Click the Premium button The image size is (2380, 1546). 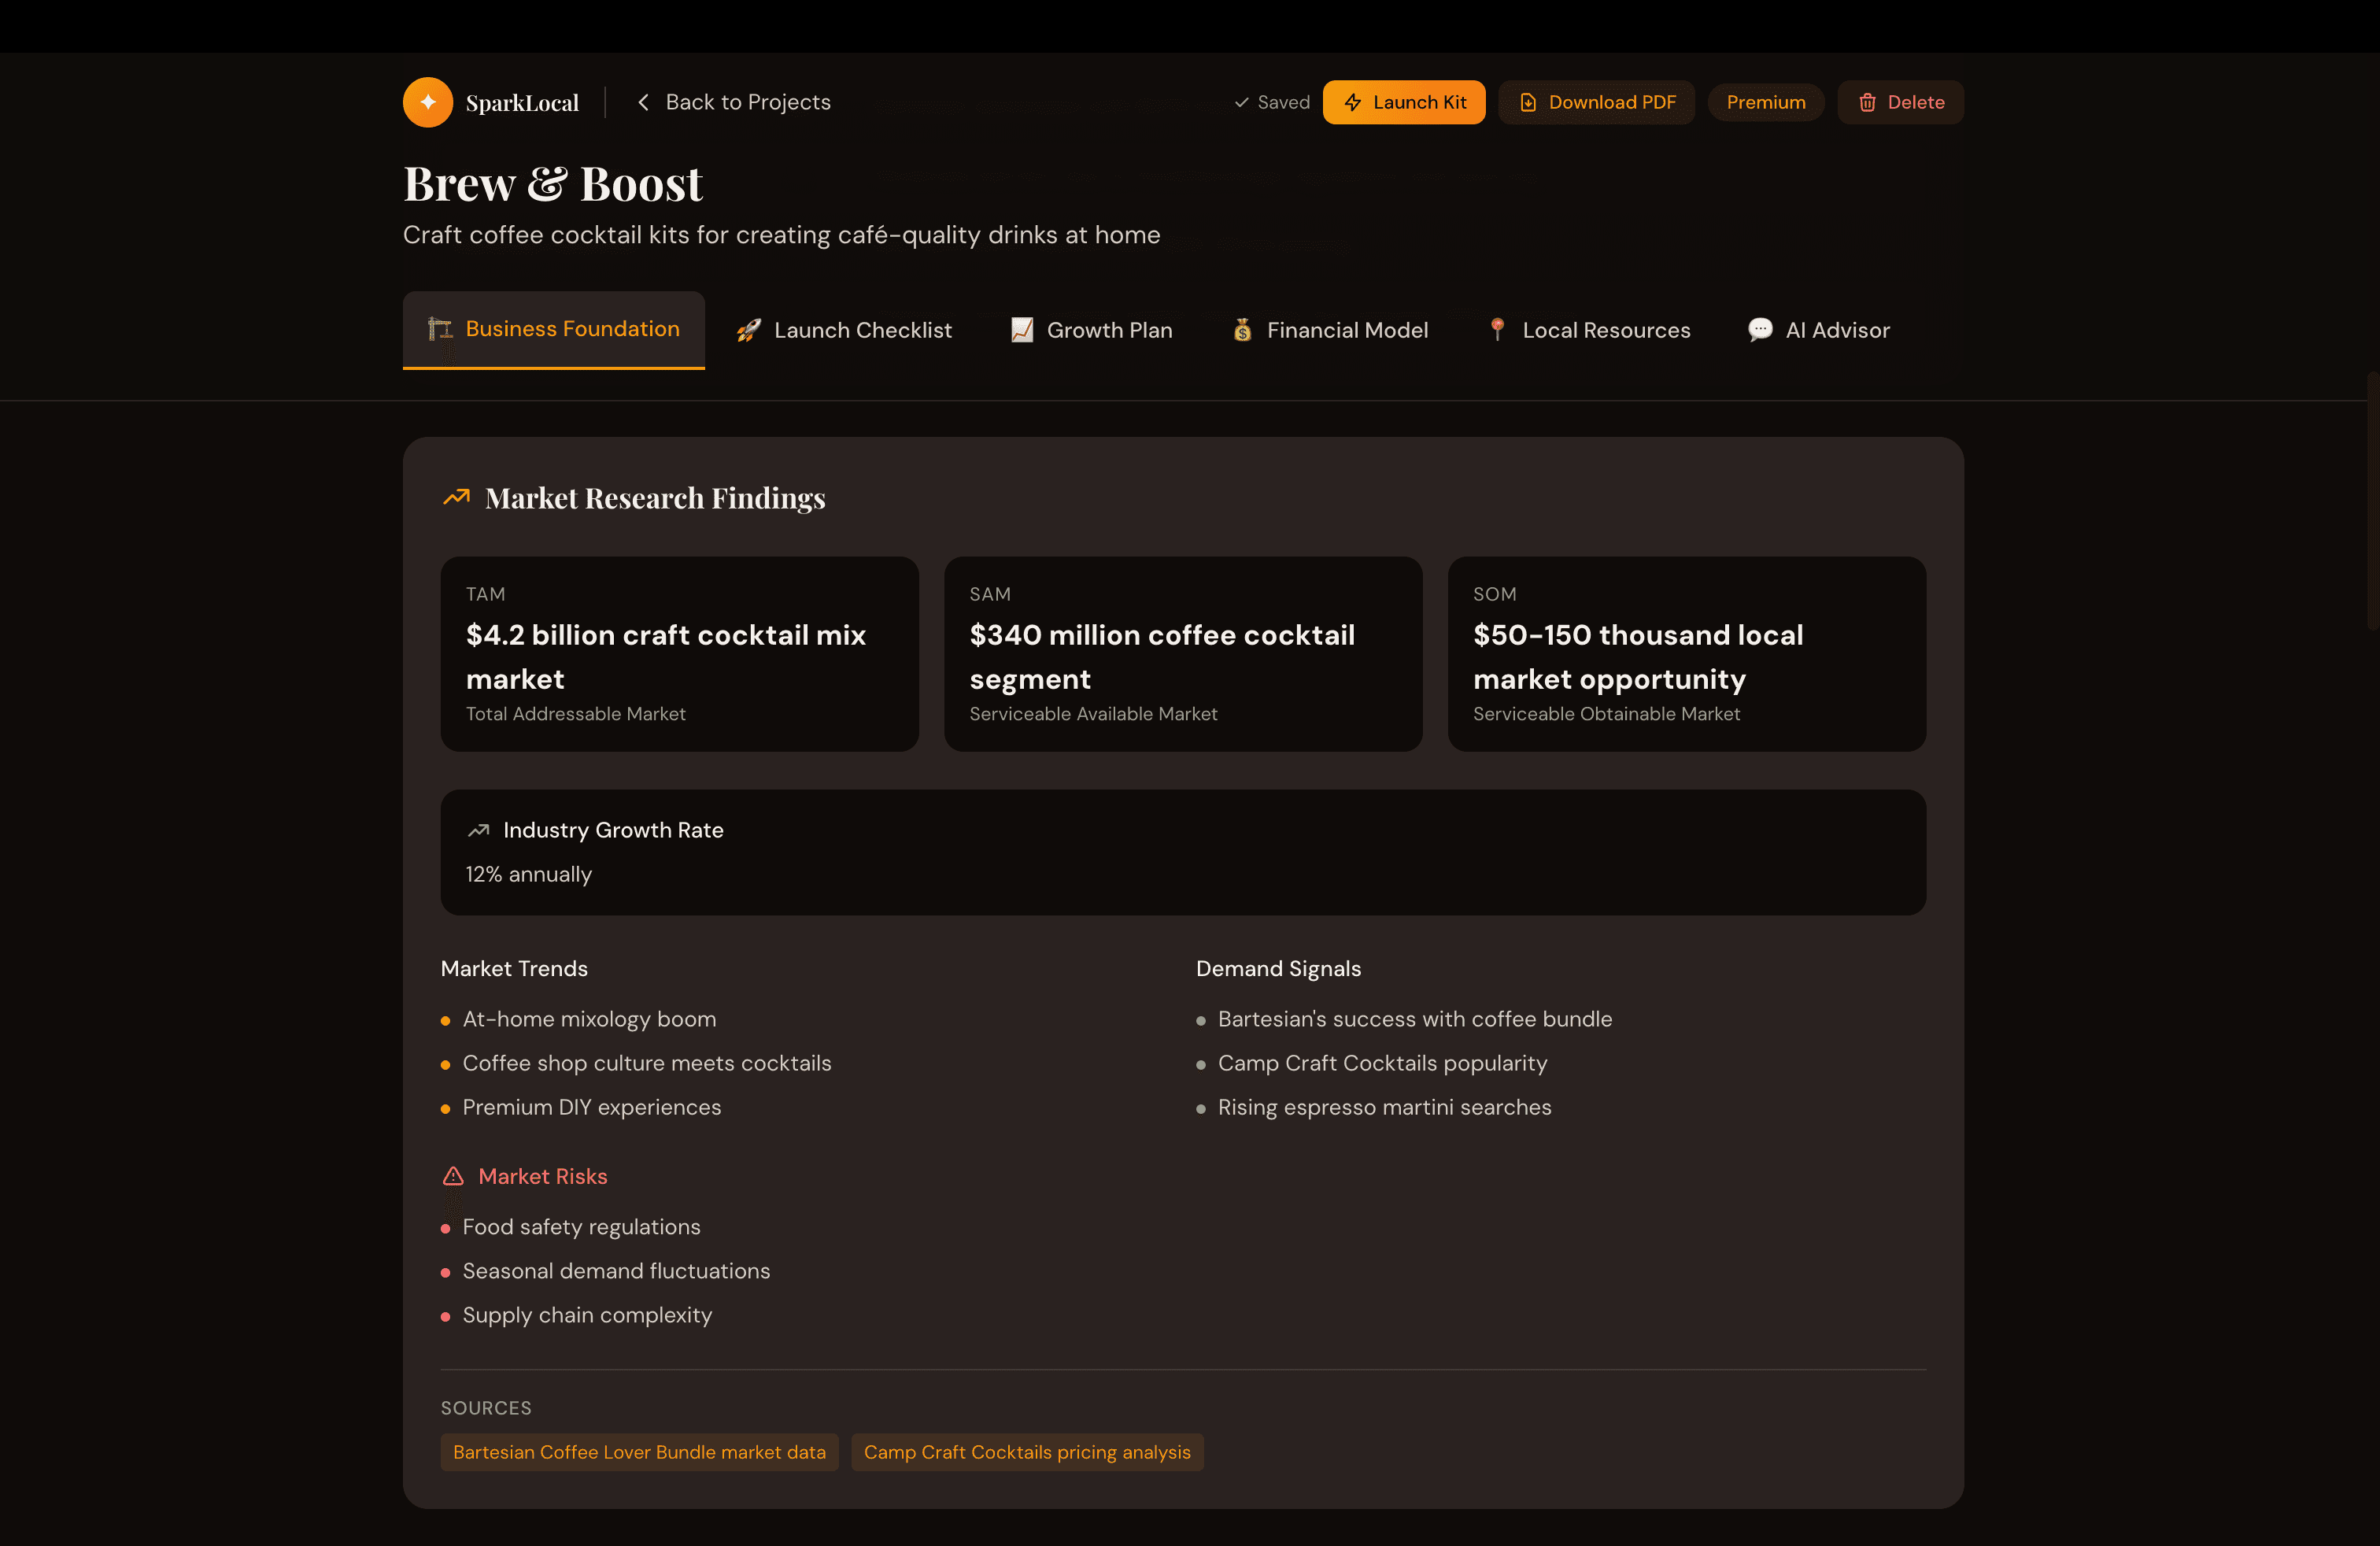point(1766,102)
